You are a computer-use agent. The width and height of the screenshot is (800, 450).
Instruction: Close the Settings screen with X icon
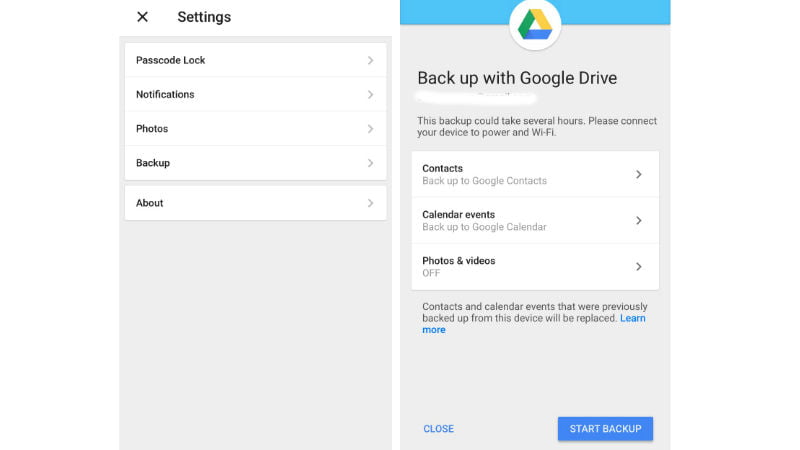coord(142,17)
